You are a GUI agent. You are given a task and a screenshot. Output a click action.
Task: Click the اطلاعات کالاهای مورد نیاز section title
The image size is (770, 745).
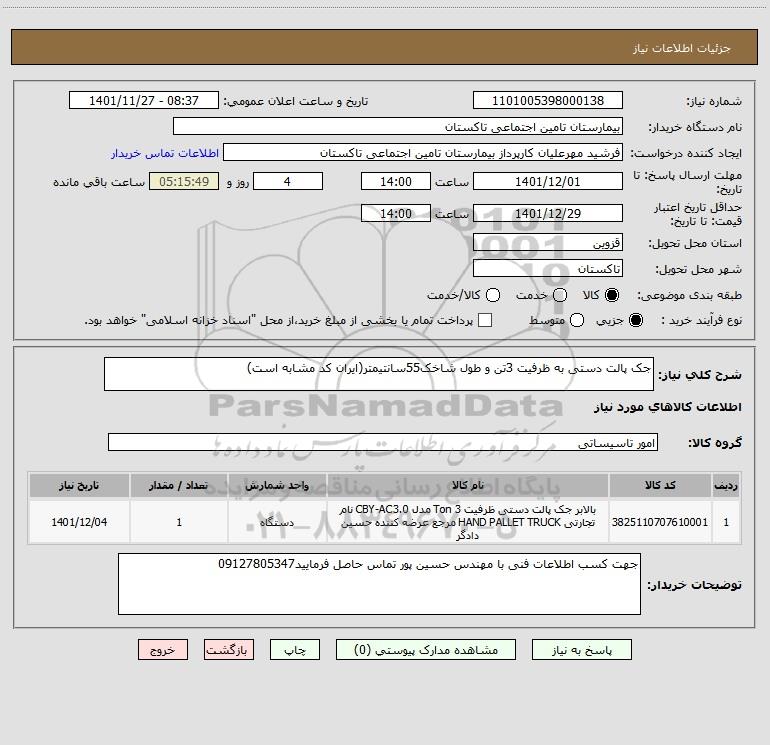(x=668, y=407)
